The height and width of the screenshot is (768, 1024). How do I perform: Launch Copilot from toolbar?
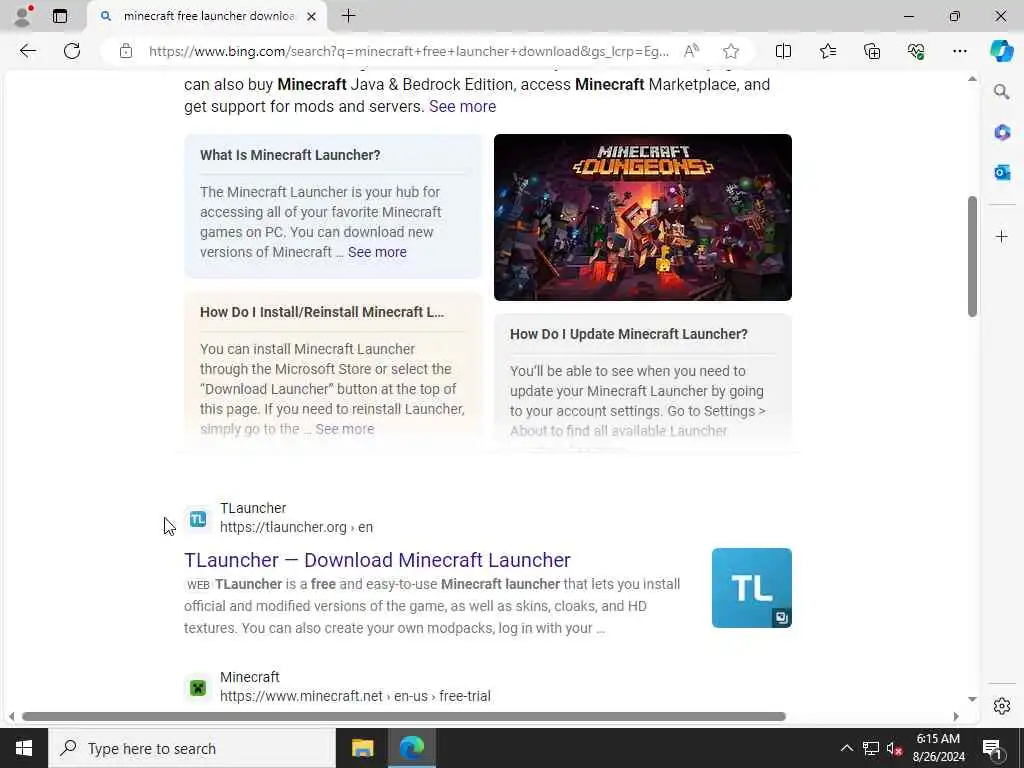point(1001,51)
